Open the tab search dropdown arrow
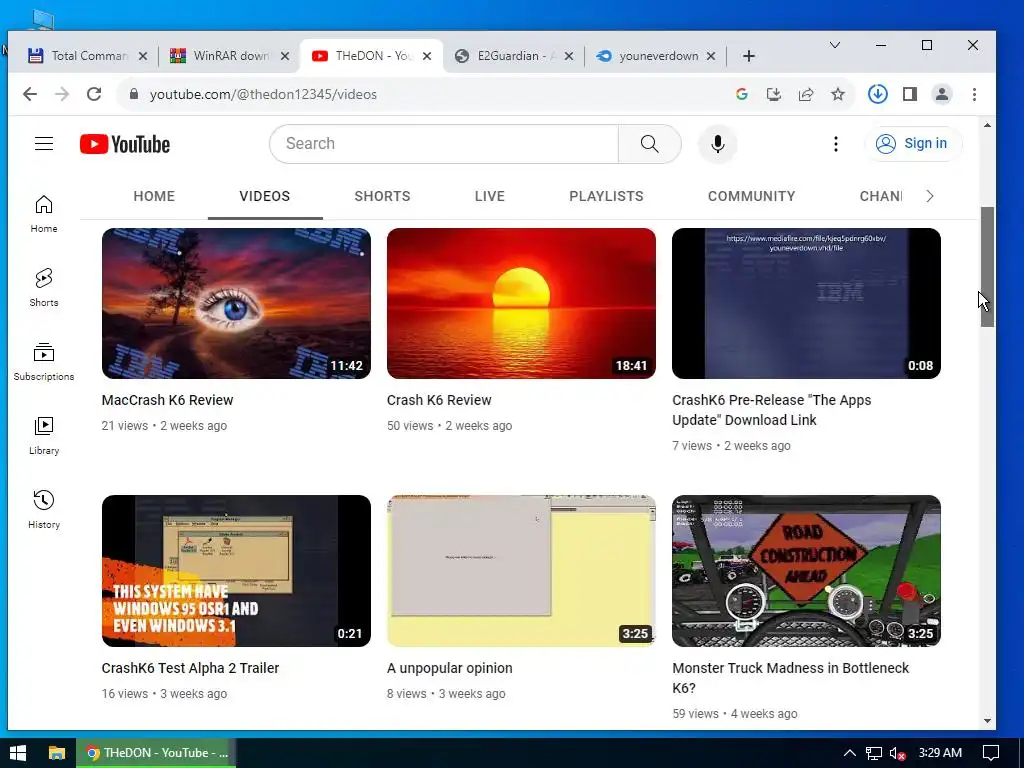The image size is (1024, 768). pyautogui.click(x=835, y=45)
